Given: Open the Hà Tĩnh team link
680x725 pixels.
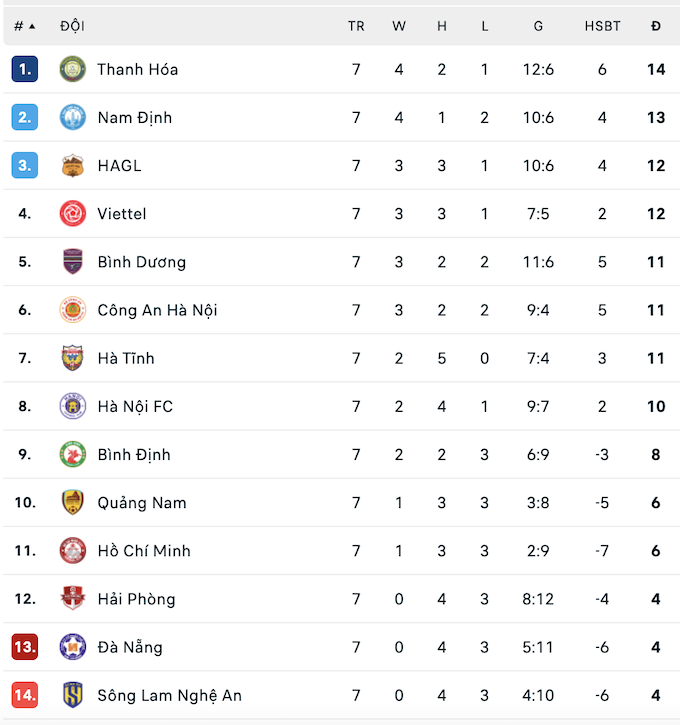Looking at the screenshot, I should 126,358.
